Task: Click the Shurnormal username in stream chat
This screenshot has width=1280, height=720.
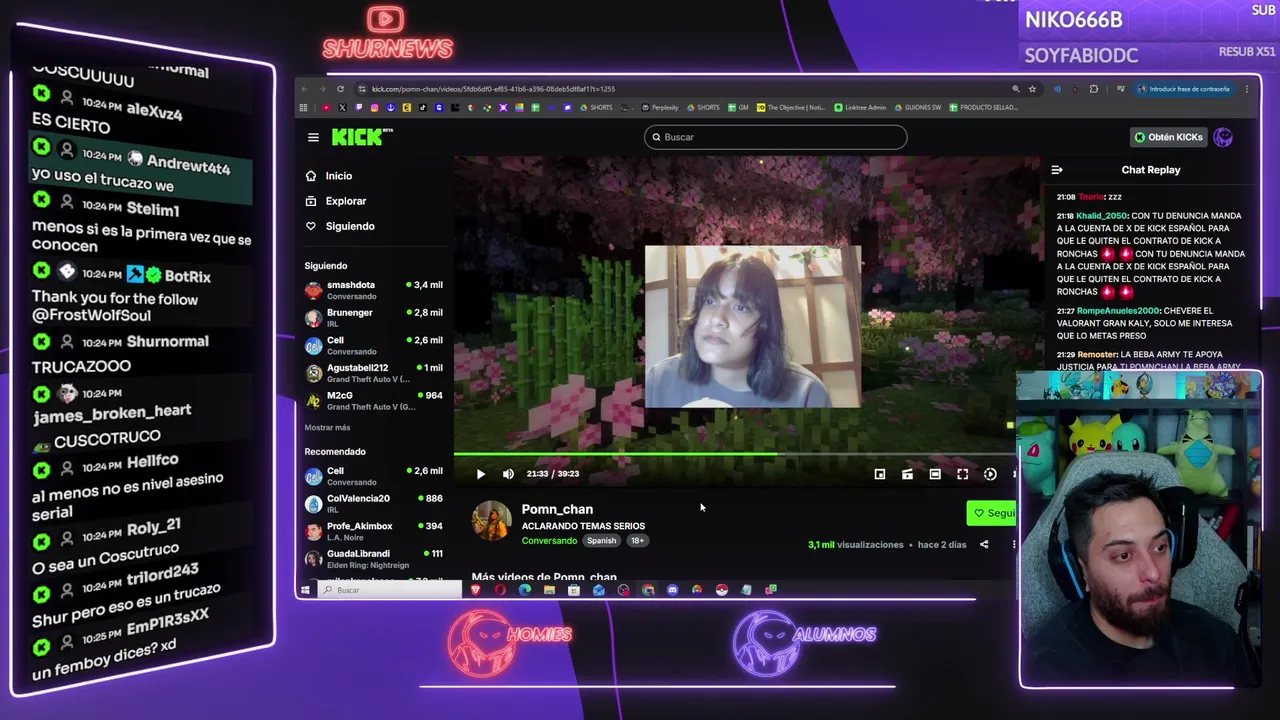Action: (167, 341)
